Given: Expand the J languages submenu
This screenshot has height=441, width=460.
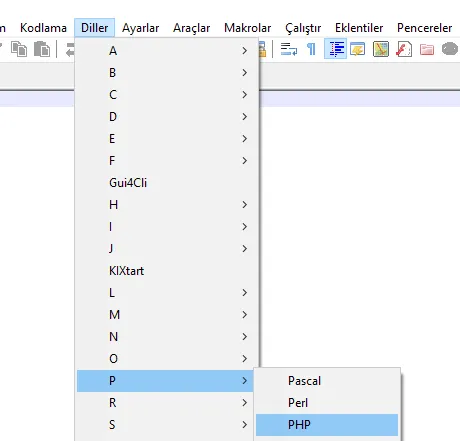Looking at the screenshot, I should pos(167,249).
